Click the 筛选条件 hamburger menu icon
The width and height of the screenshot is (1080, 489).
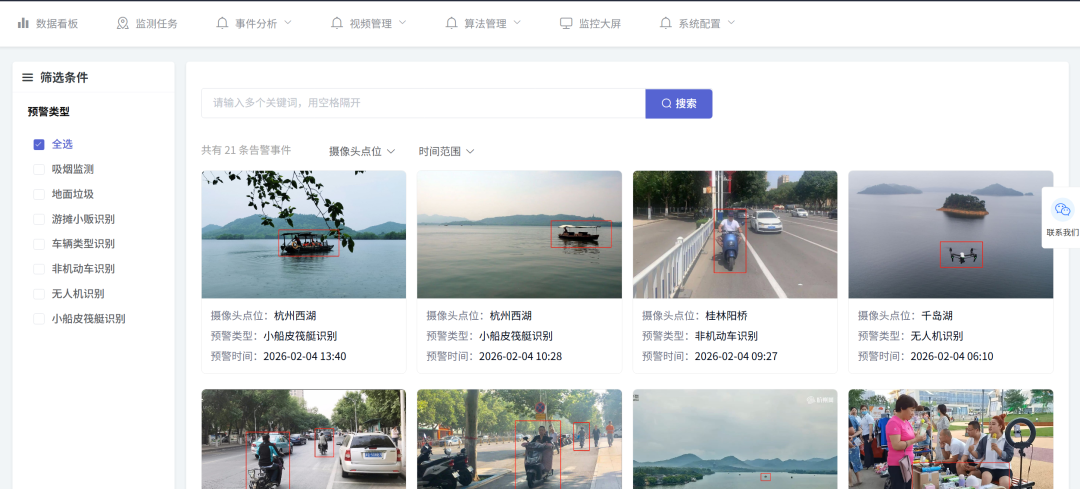[x=27, y=77]
